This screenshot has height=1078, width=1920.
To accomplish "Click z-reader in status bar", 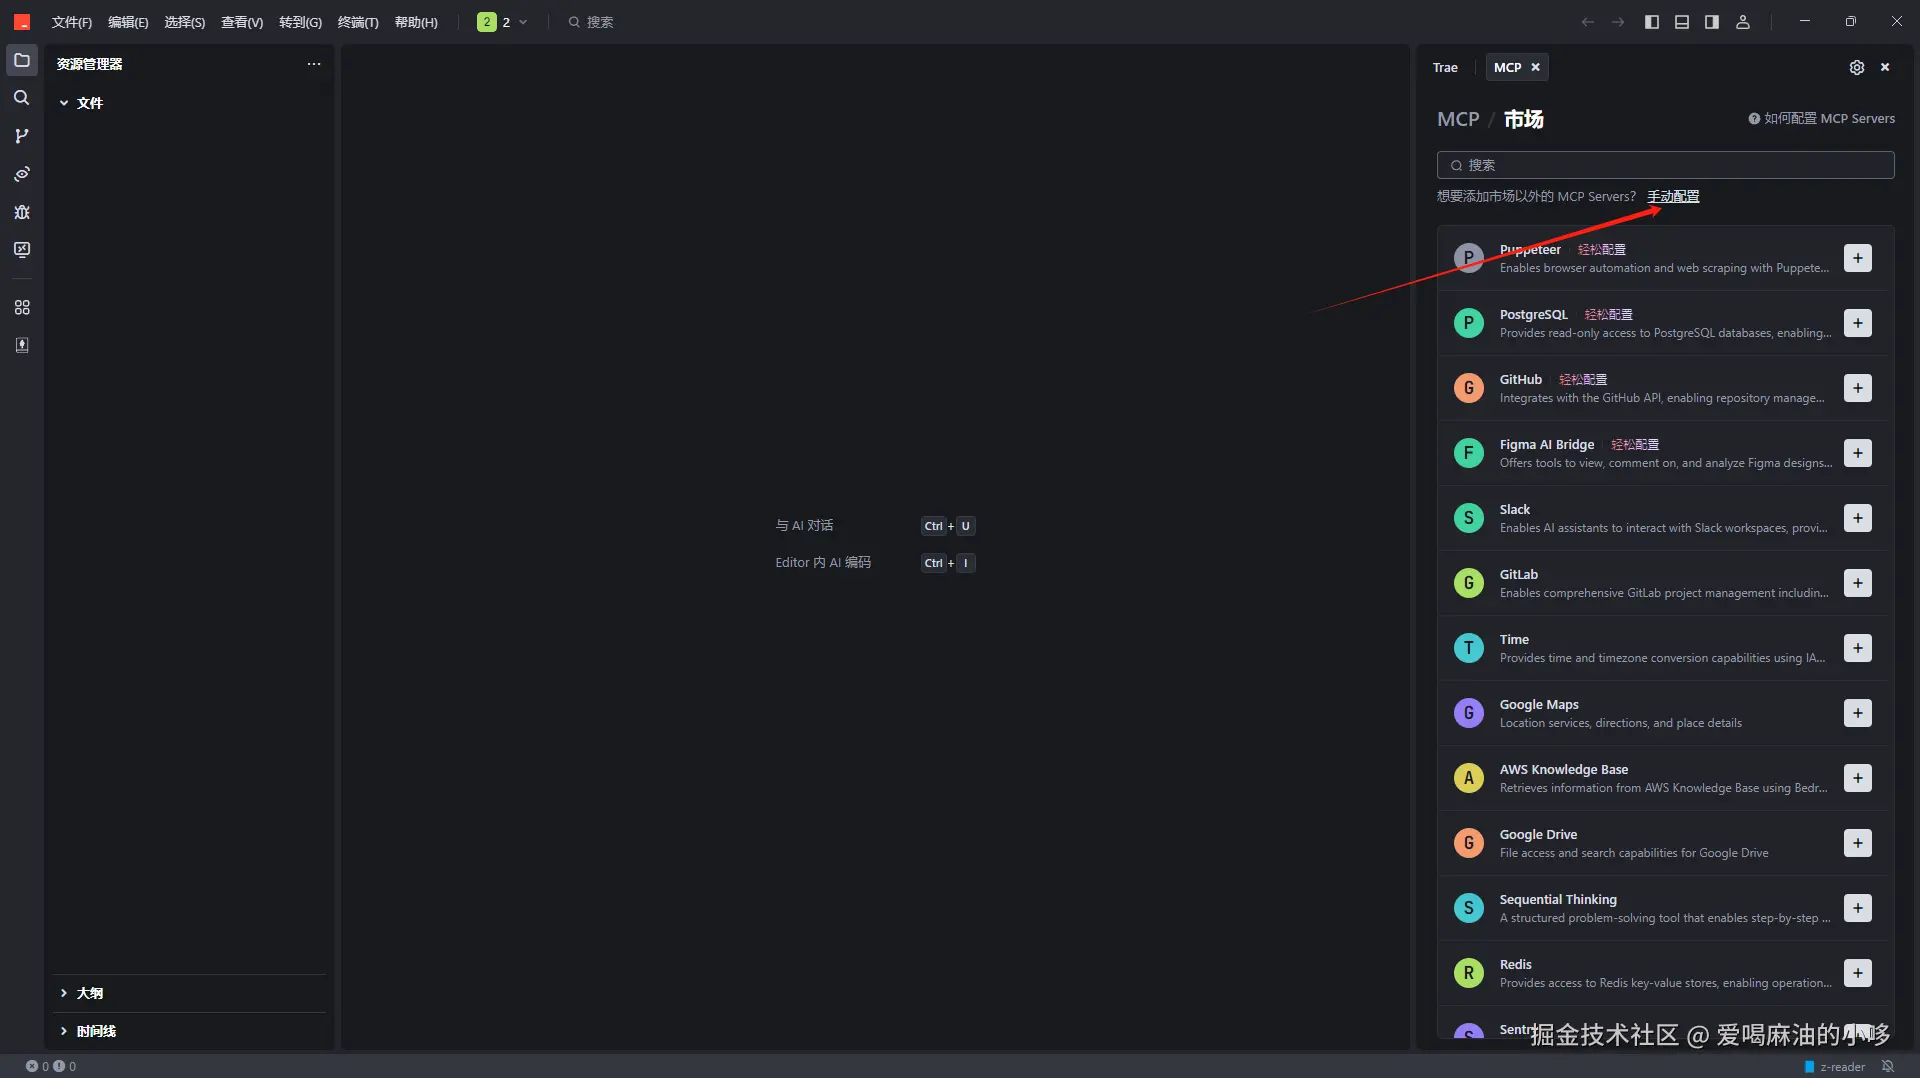I will click(x=1835, y=1066).
